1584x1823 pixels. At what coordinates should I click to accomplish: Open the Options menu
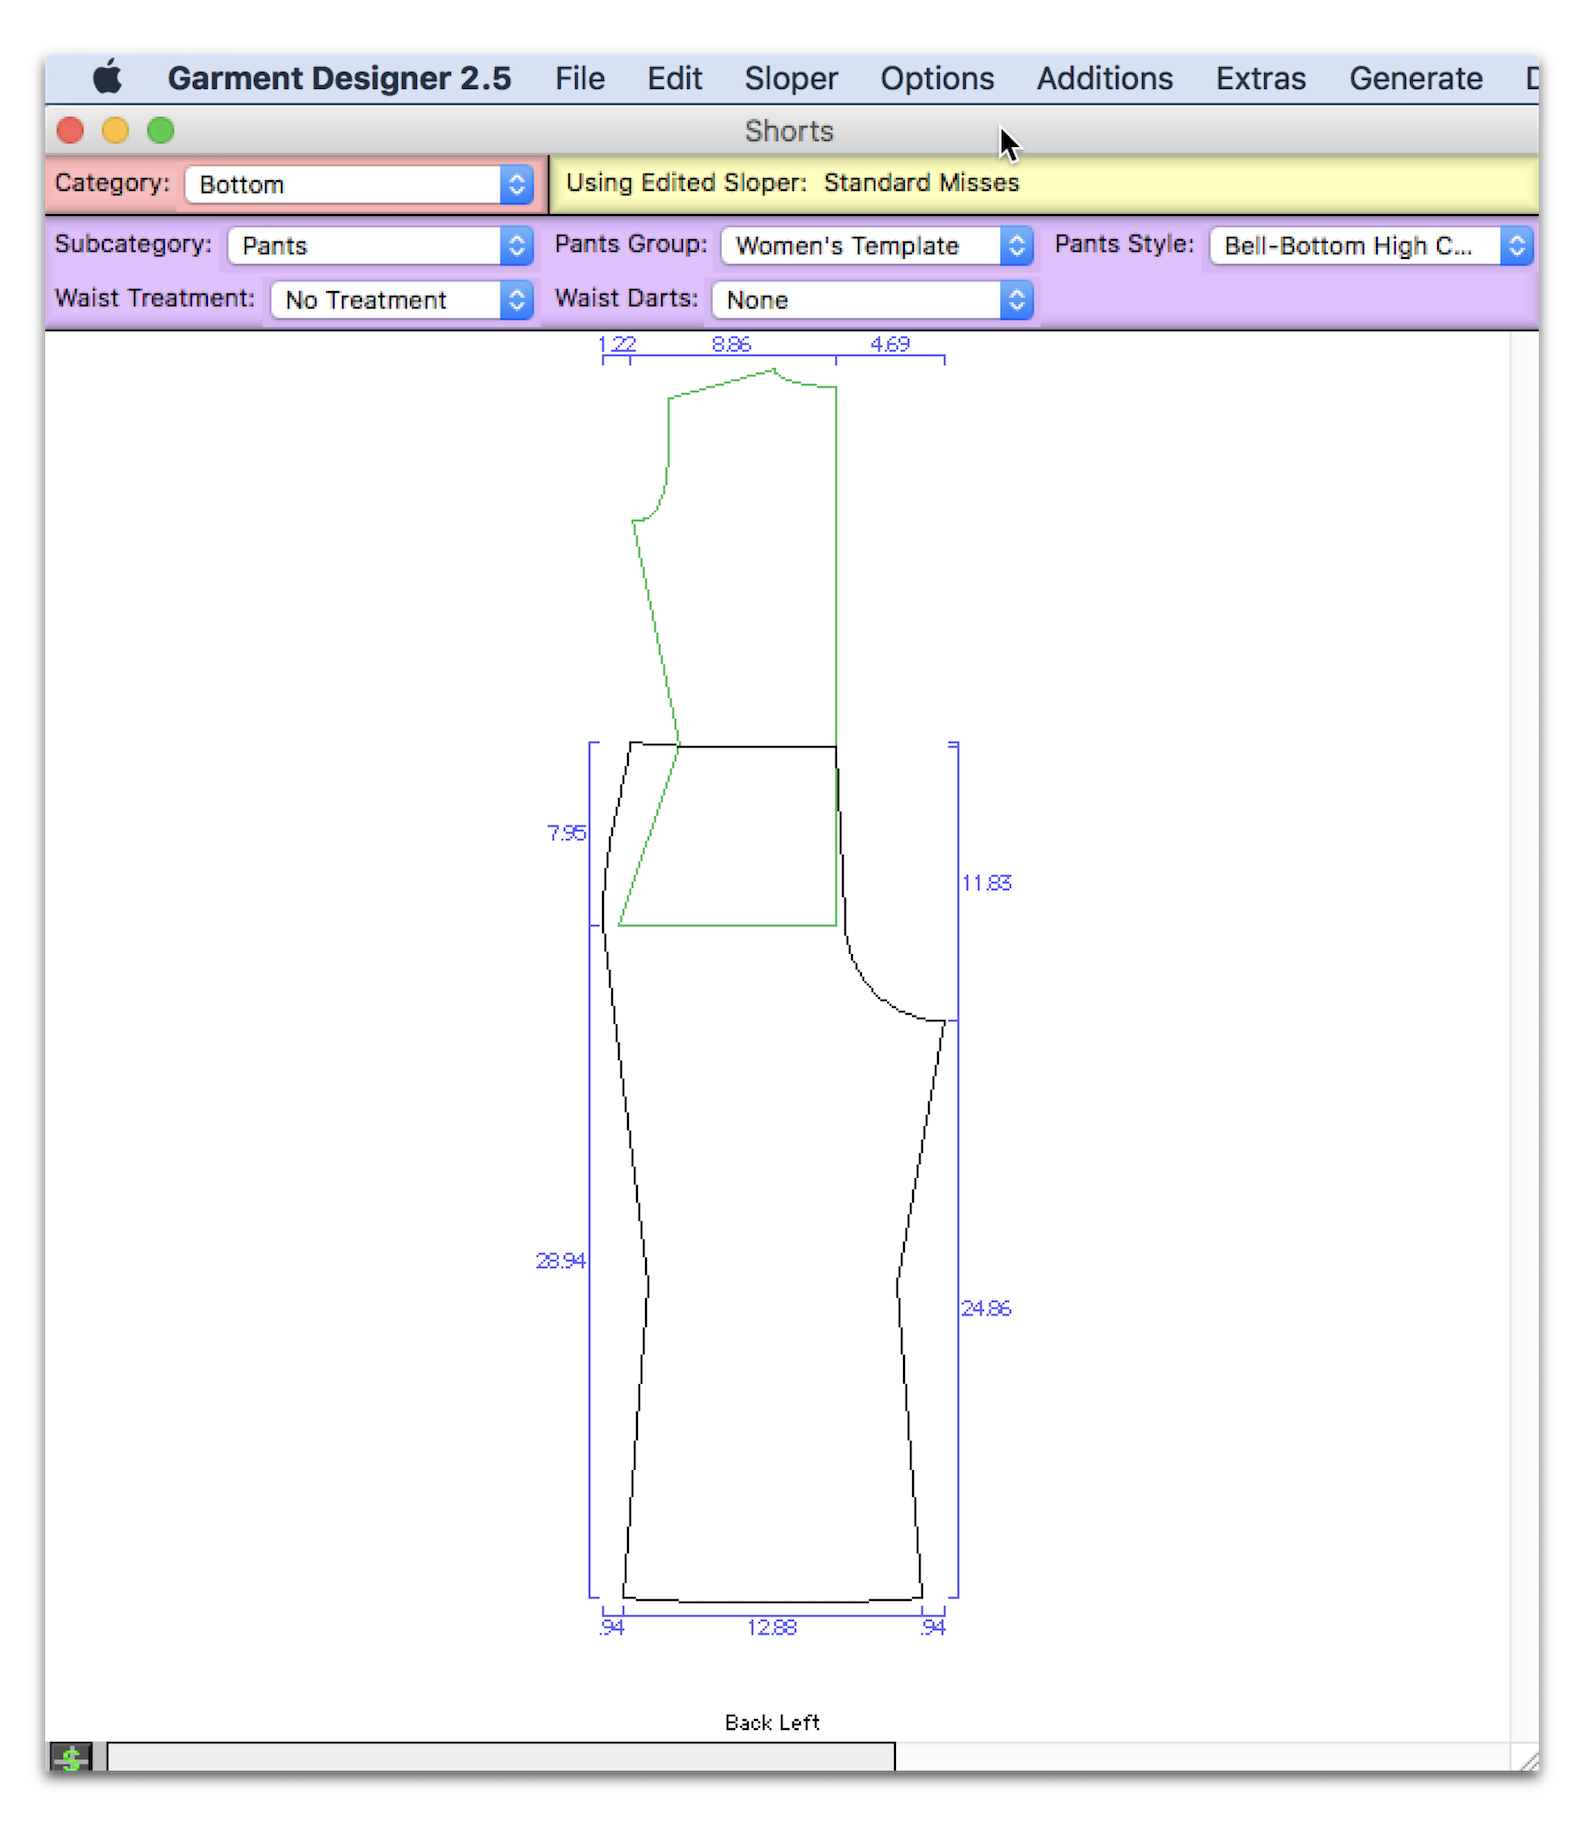pos(937,78)
